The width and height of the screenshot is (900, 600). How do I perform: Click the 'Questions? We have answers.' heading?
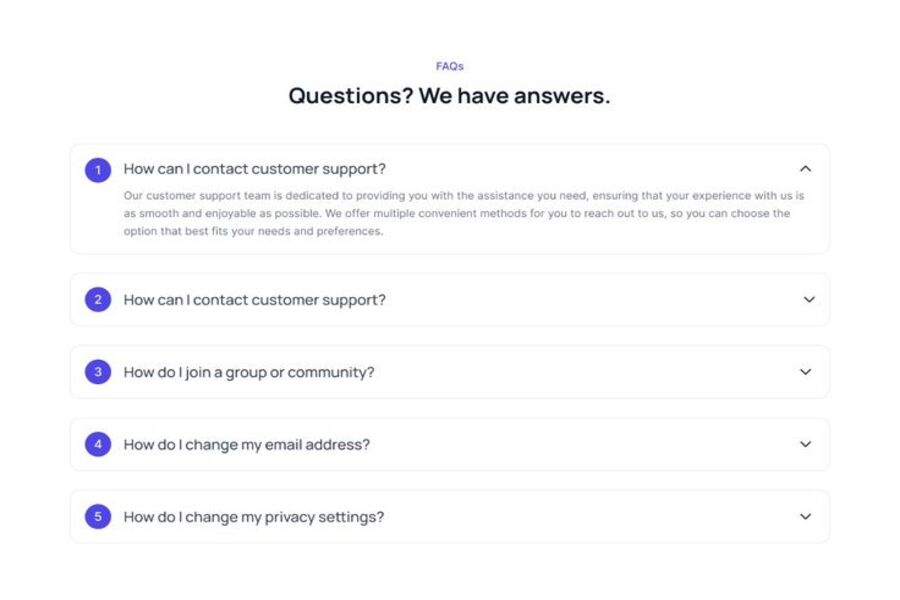tap(449, 96)
